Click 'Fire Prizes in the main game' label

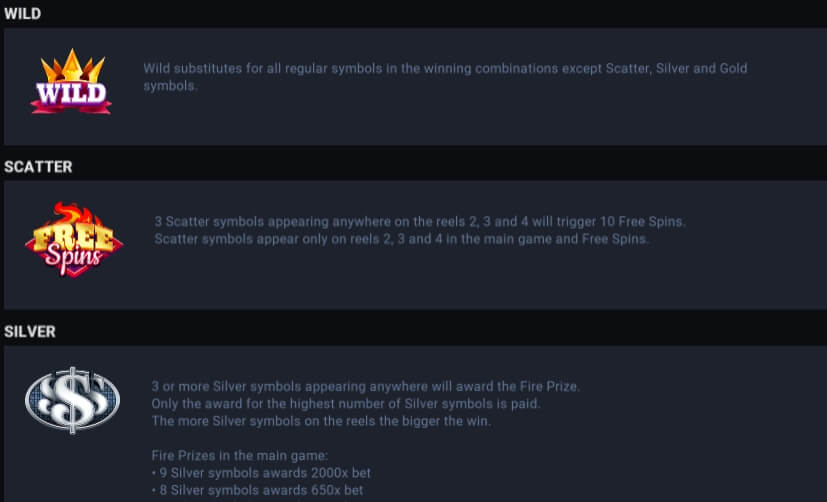(x=239, y=455)
